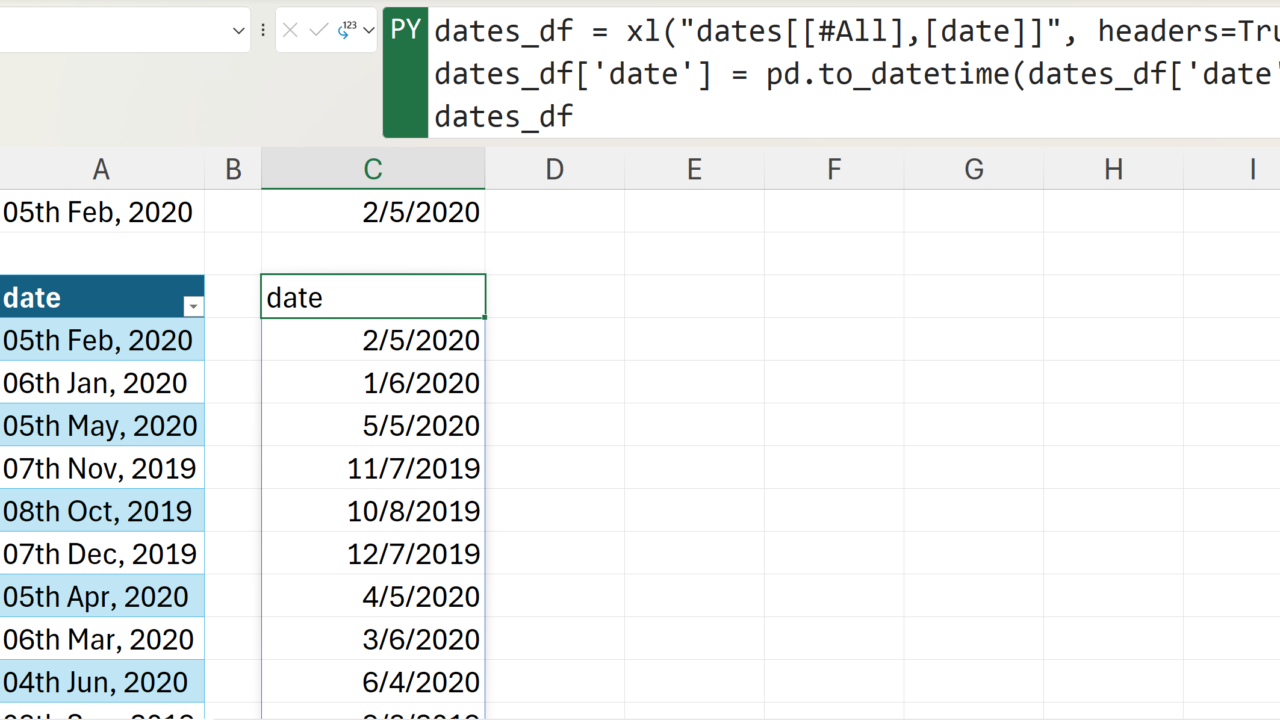Image resolution: width=1280 pixels, height=720 pixels.
Task: Click inside the Name Box field
Action: pyautogui.click(x=110, y=31)
